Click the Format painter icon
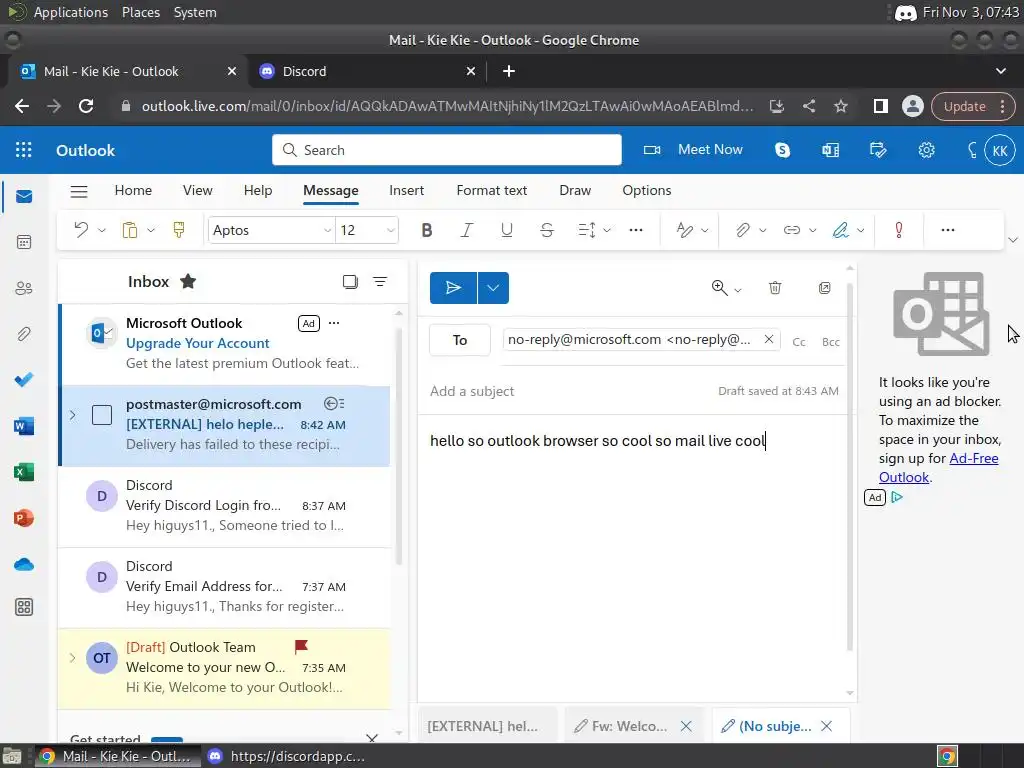Viewport: 1024px width, 768px height. coord(179,230)
